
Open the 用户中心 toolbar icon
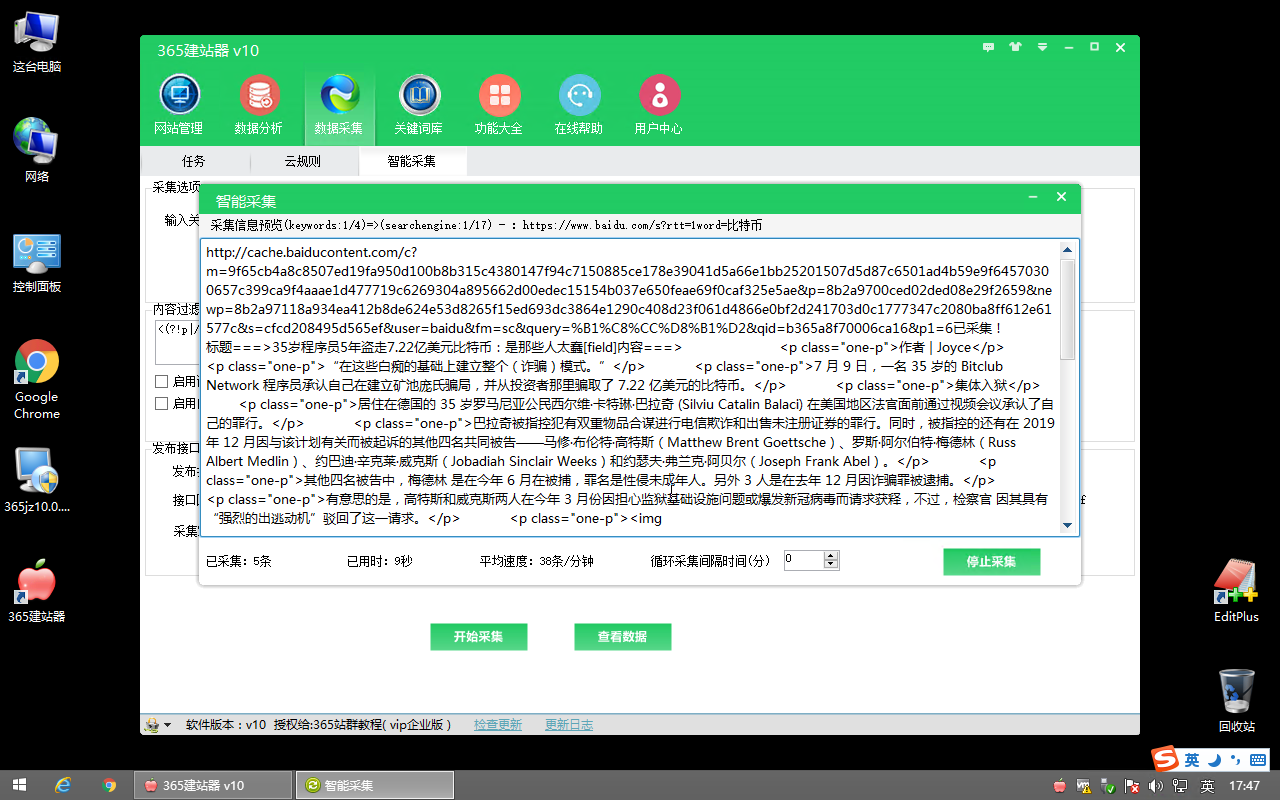659,105
